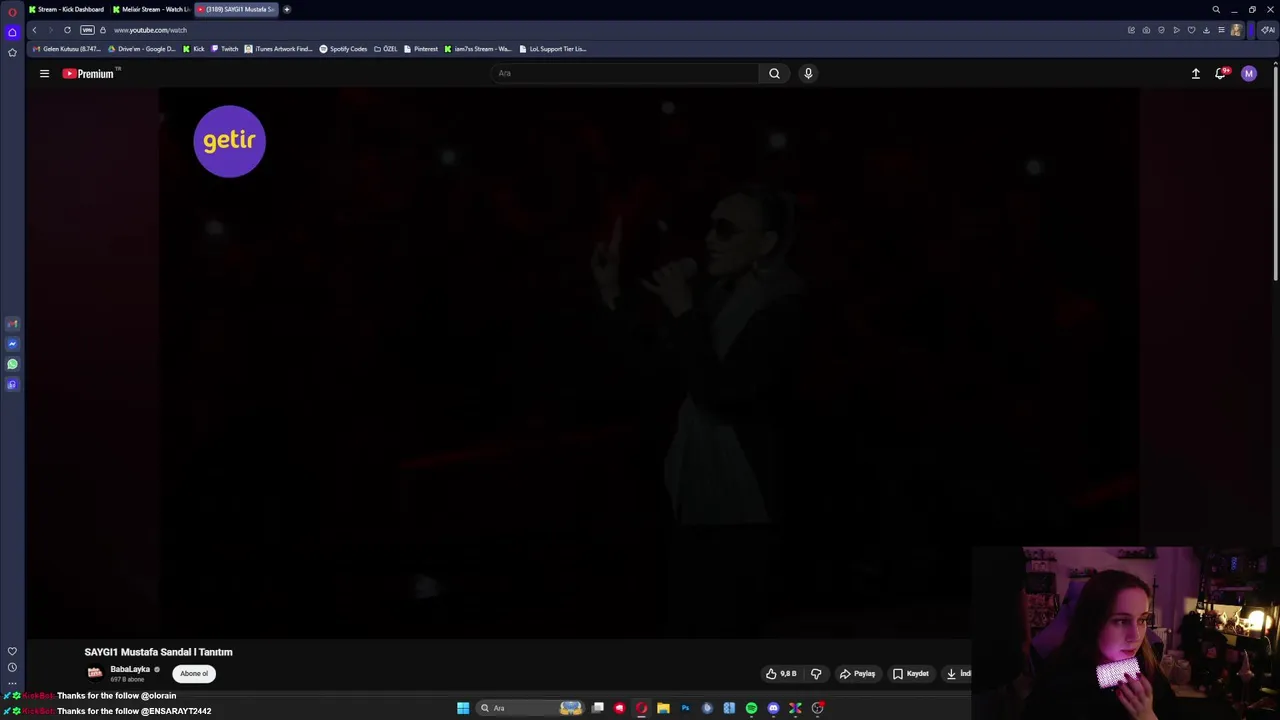Go back with browser back arrow
Image resolution: width=1280 pixels, height=720 pixels.
point(34,30)
